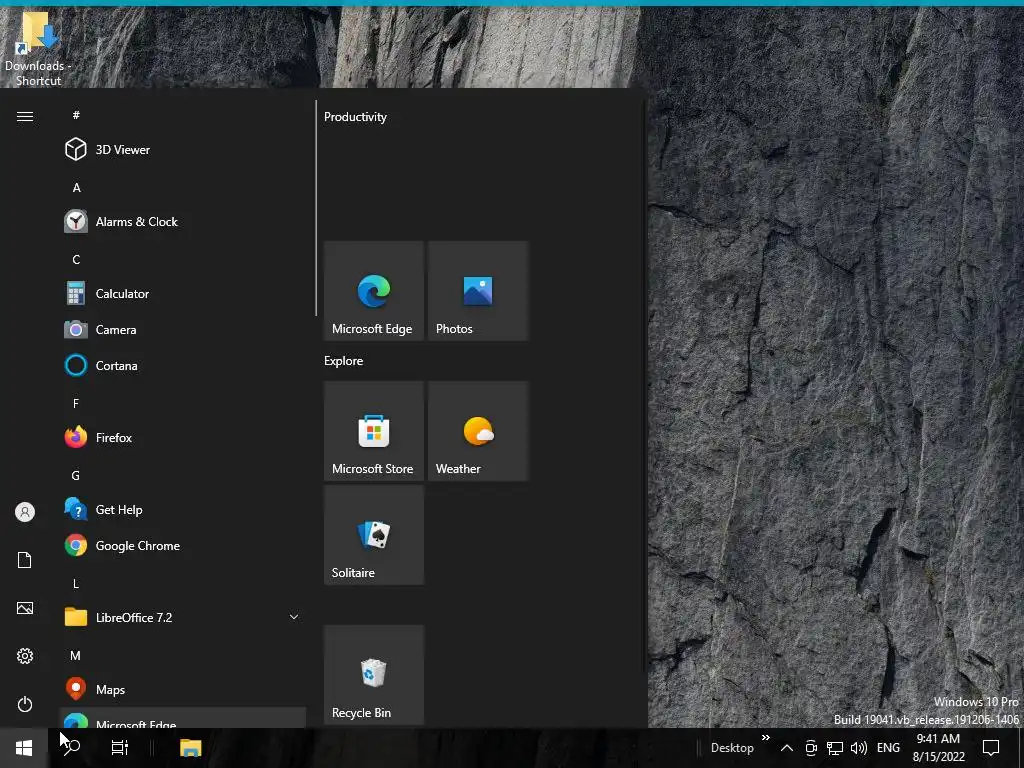This screenshot has width=1024, height=768.
Task: Click the Windows Start button
Action: pyautogui.click(x=24, y=748)
